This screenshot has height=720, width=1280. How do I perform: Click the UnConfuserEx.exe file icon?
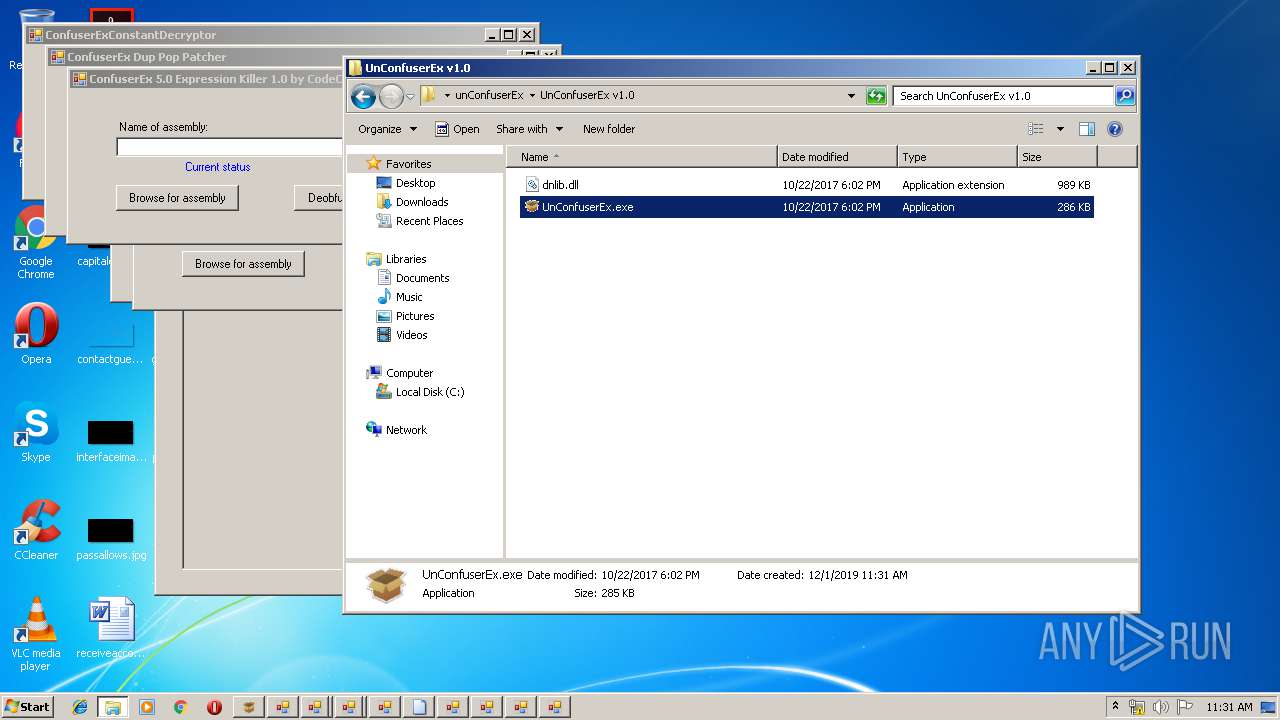(x=532, y=207)
